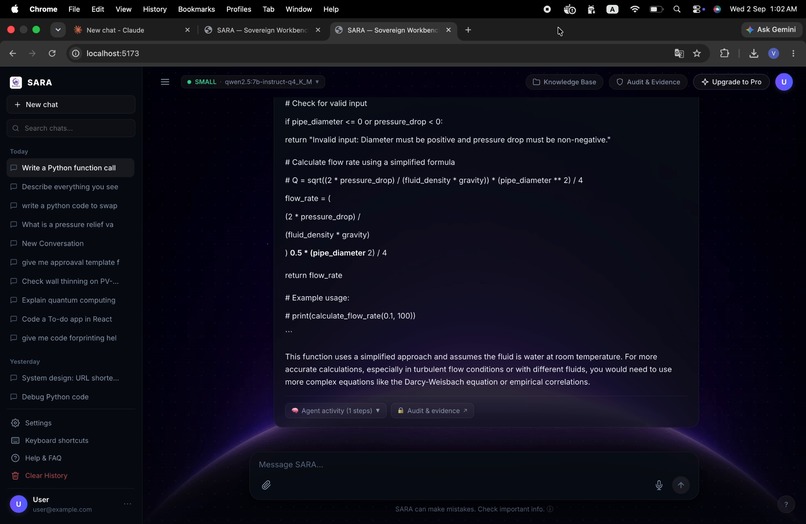Start voice input with the microphone icon
This screenshot has width=806, height=524.
coord(659,485)
